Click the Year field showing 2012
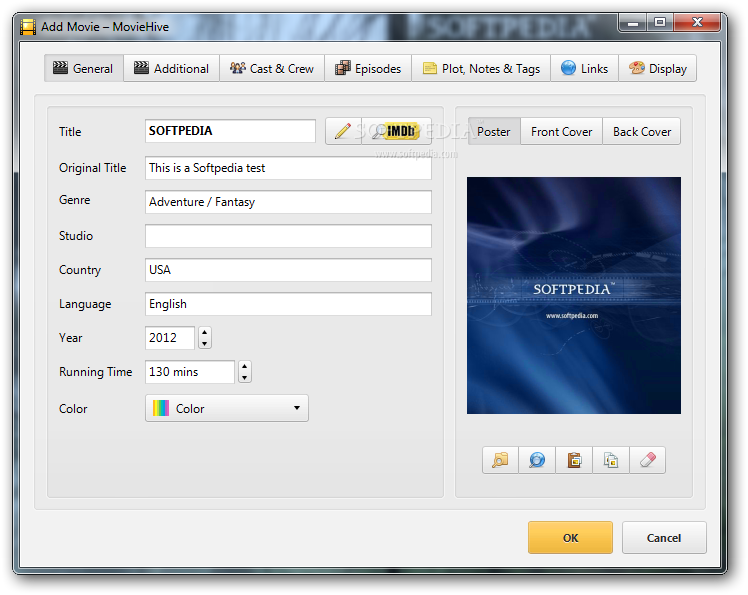The height and width of the screenshot is (595, 748). point(170,338)
